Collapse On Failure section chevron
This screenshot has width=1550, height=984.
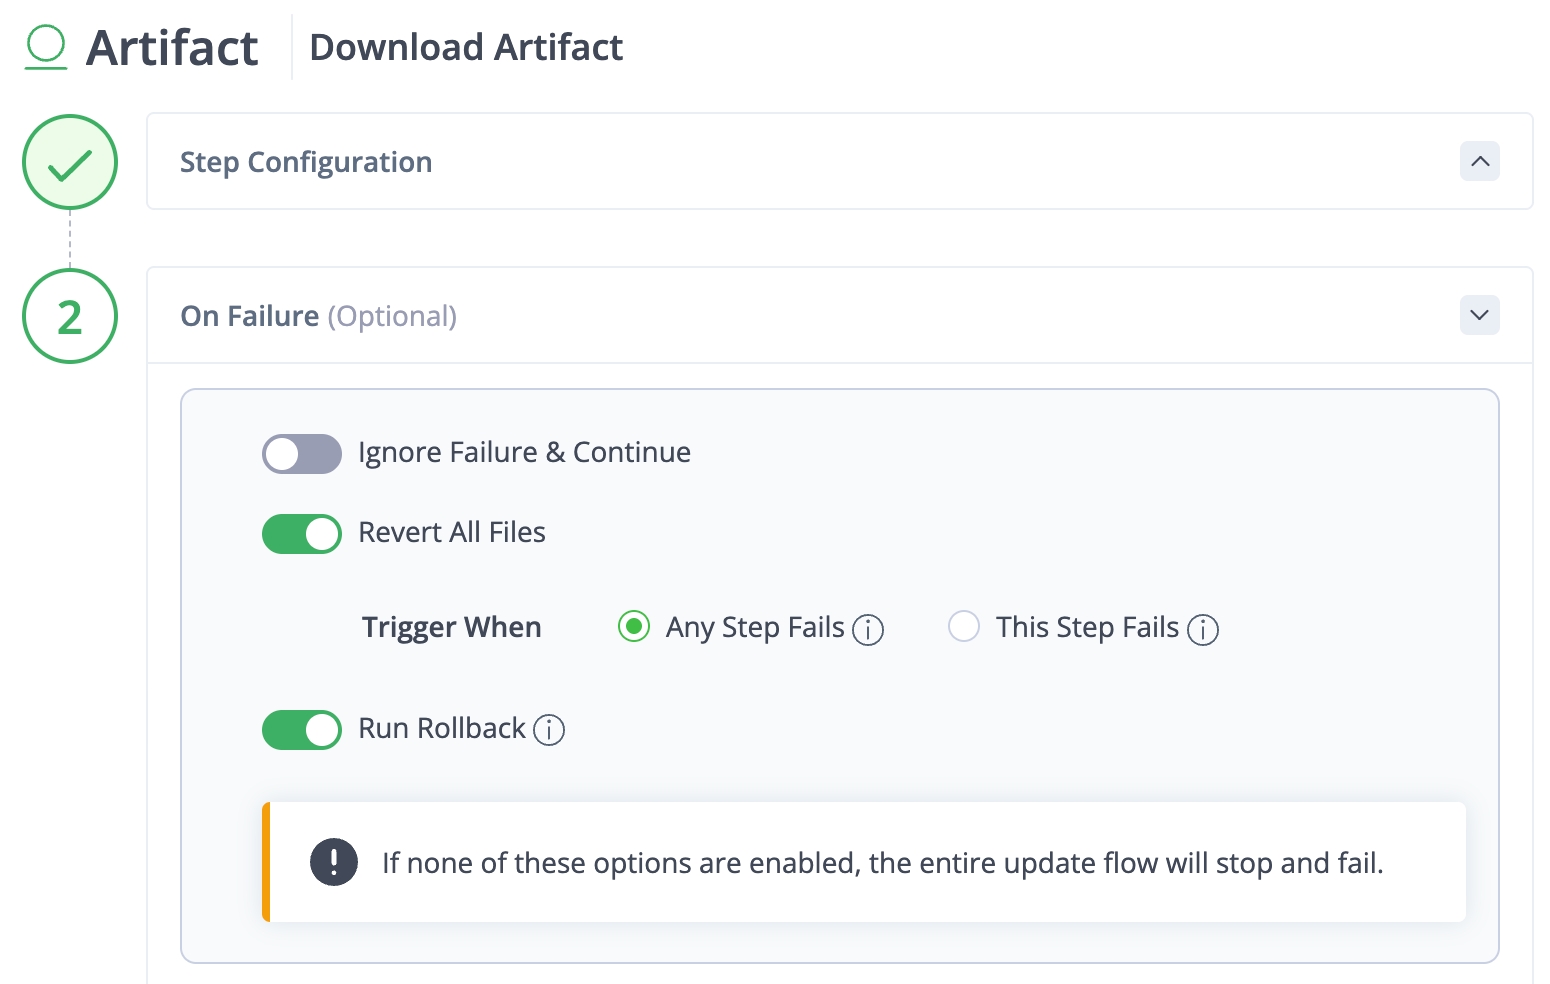[1479, 316]
